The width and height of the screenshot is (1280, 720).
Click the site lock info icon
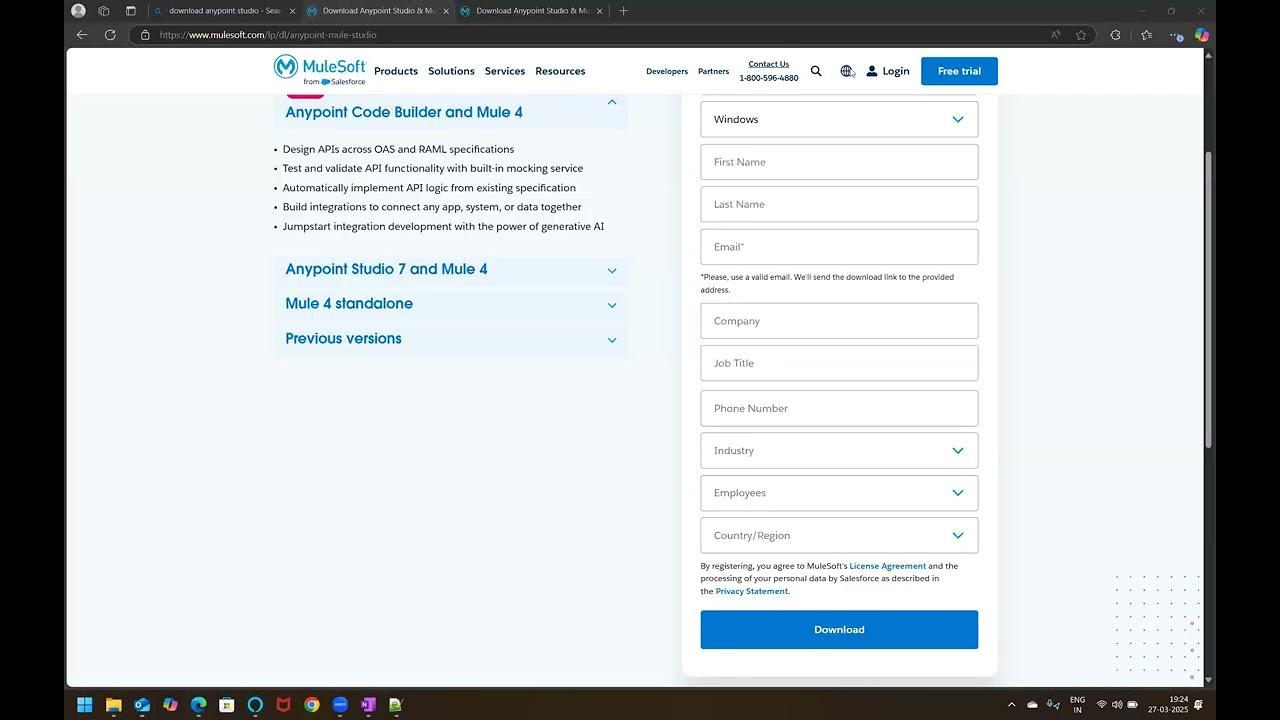pyautogui.click(x=145, y=34)
